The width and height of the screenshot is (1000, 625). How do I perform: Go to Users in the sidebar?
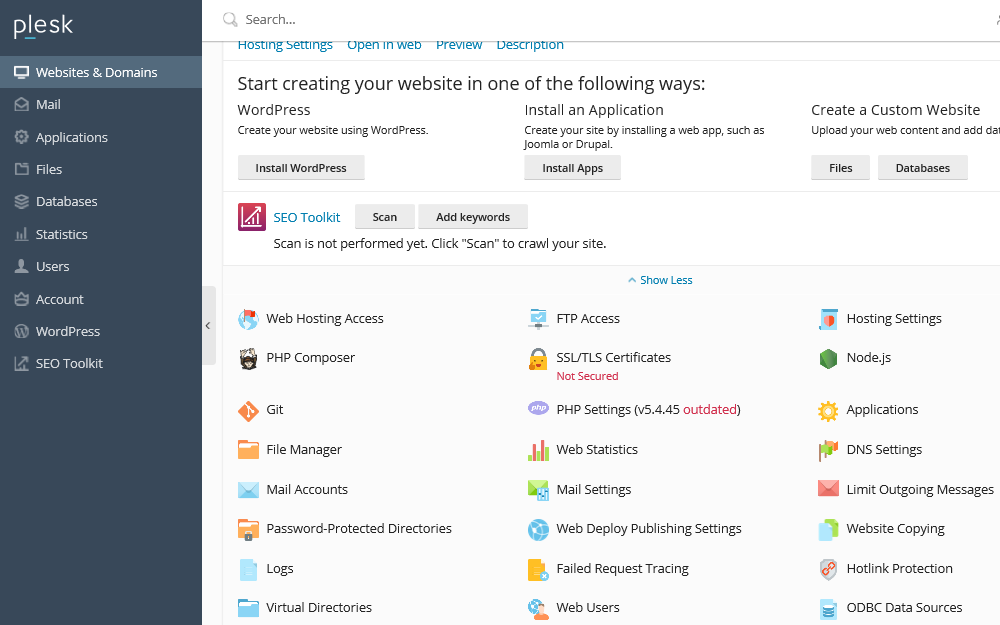pyautogui.click(x=101, y=267)
